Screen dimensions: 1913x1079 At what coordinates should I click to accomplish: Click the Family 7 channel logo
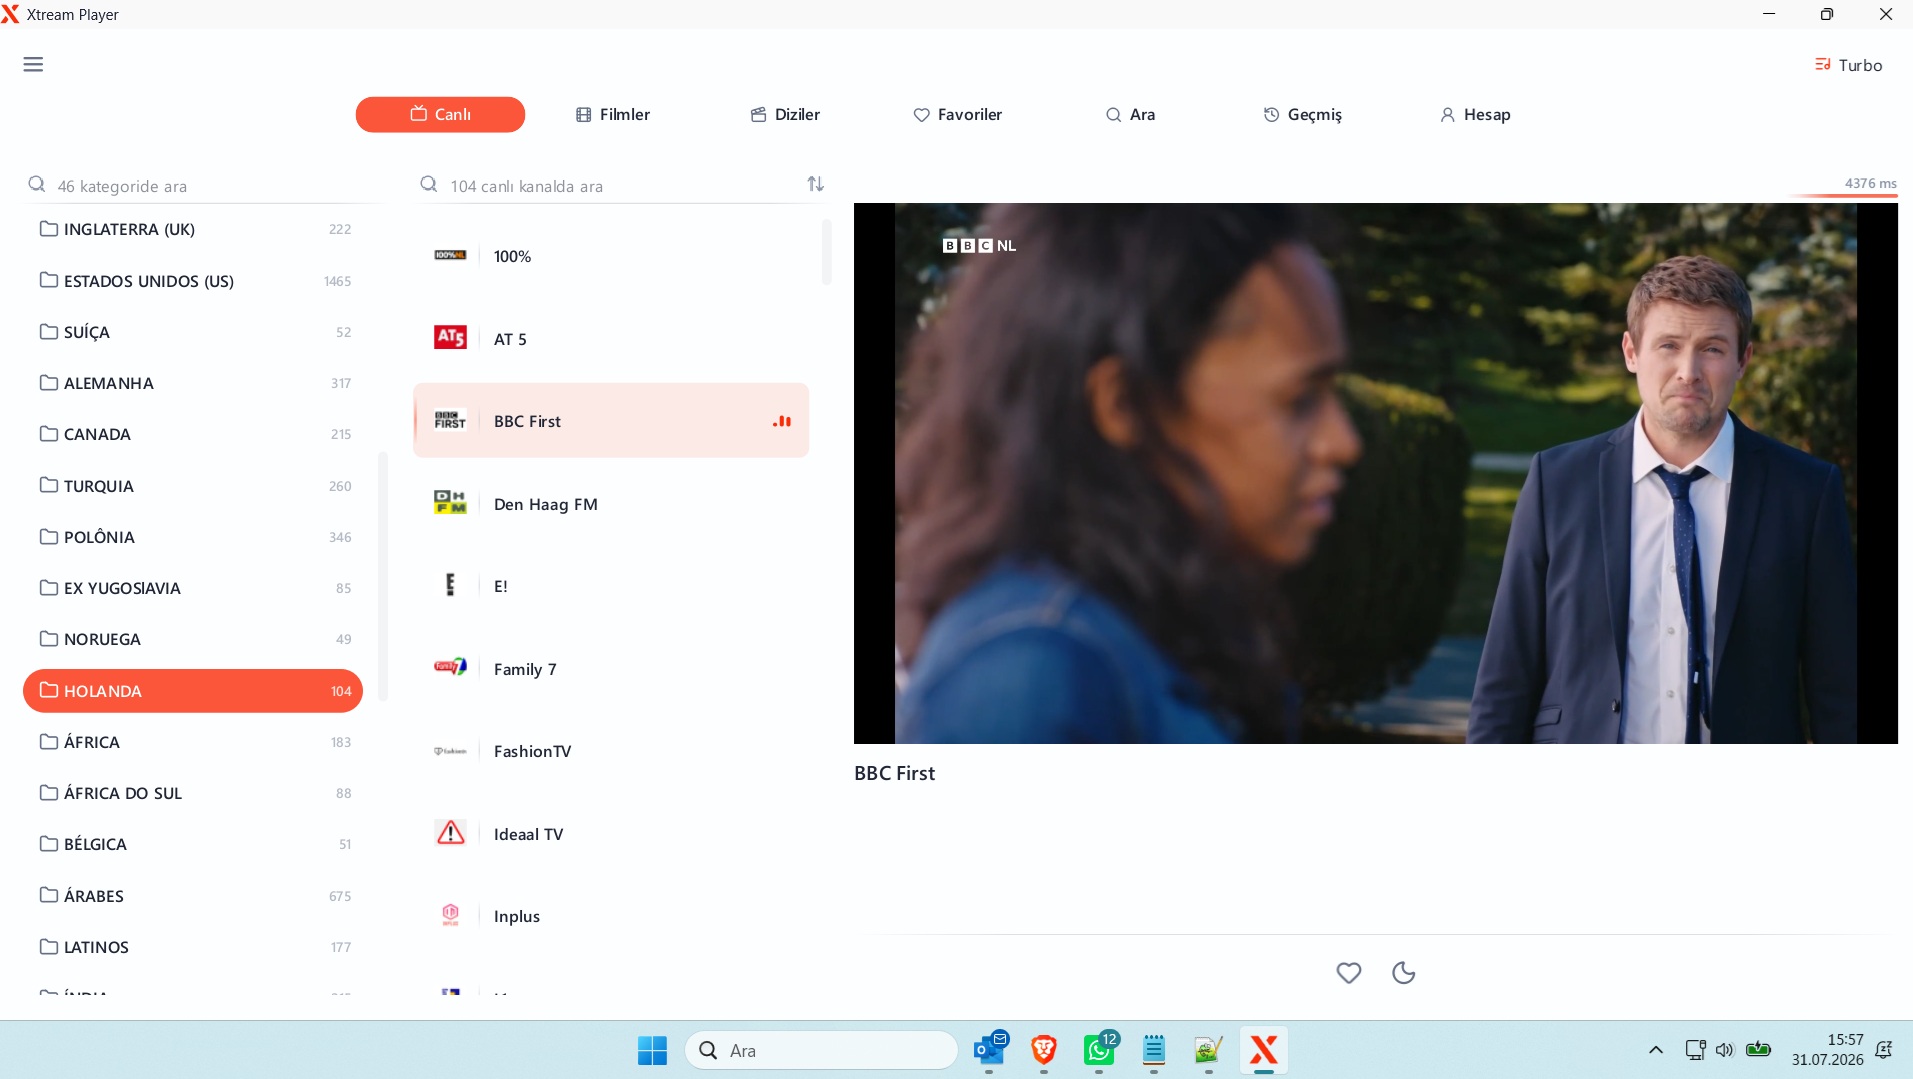pos(450,667)
